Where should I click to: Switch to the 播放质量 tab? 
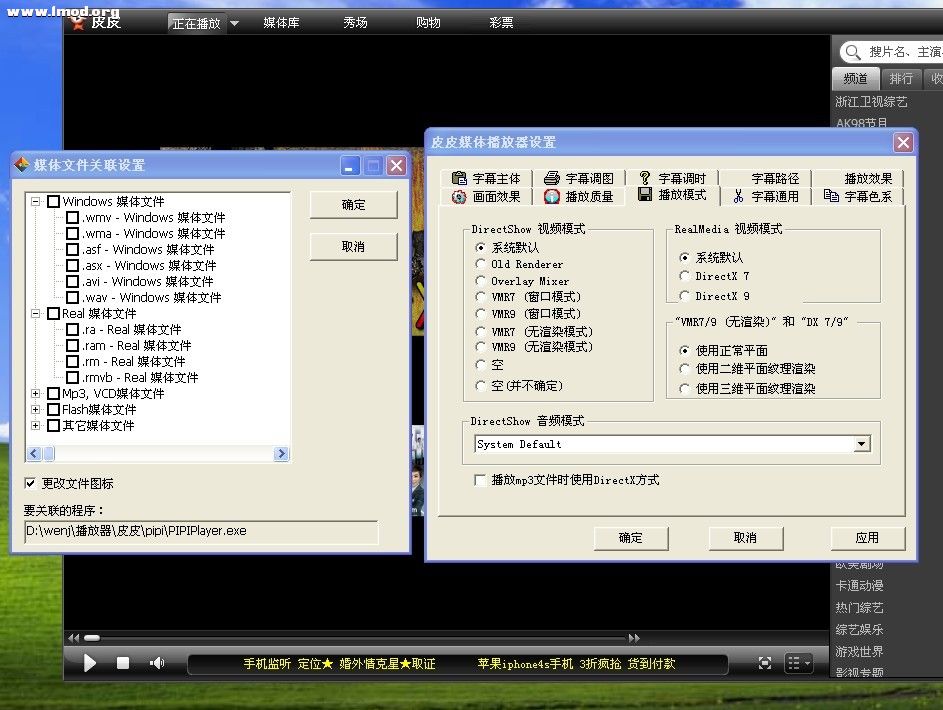click(x=579, y=197)
